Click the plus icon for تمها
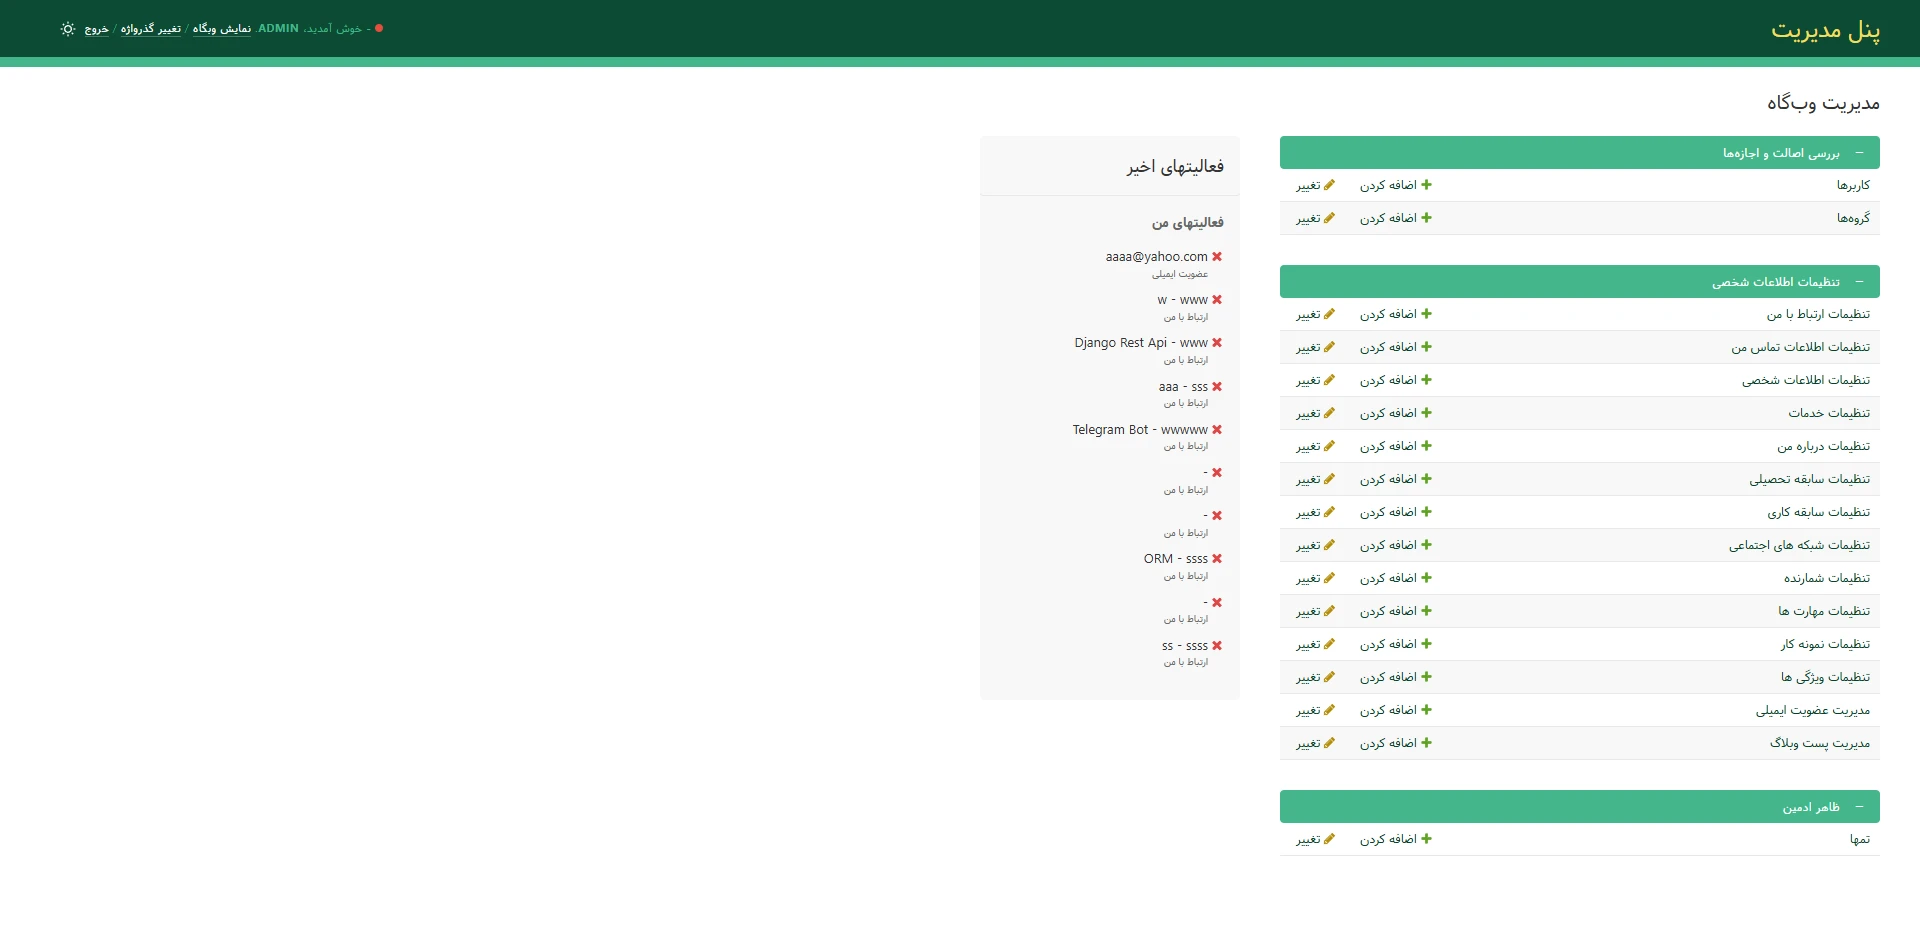 1426,839
